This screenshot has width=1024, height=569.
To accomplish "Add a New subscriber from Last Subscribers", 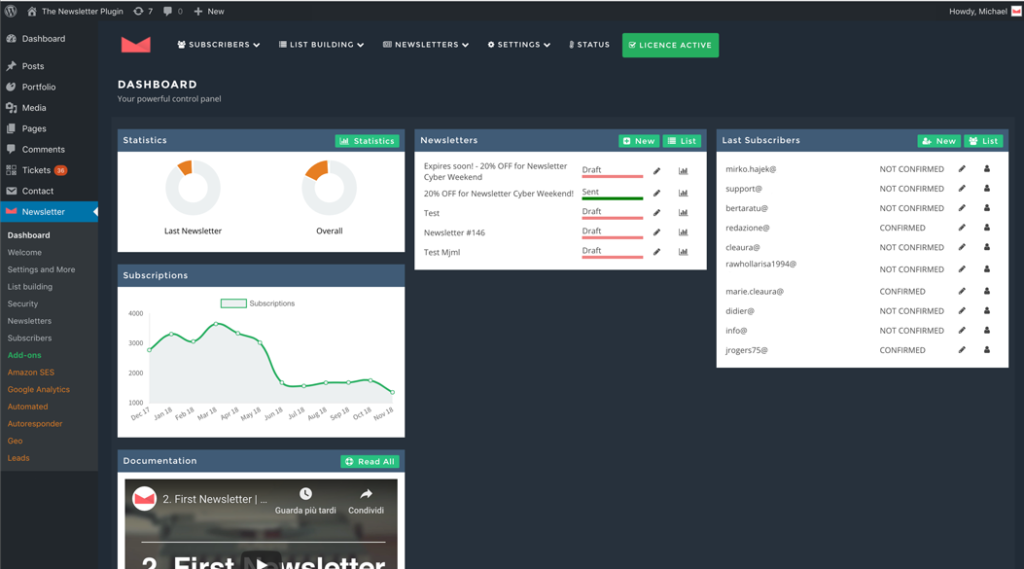I will 939,141.
